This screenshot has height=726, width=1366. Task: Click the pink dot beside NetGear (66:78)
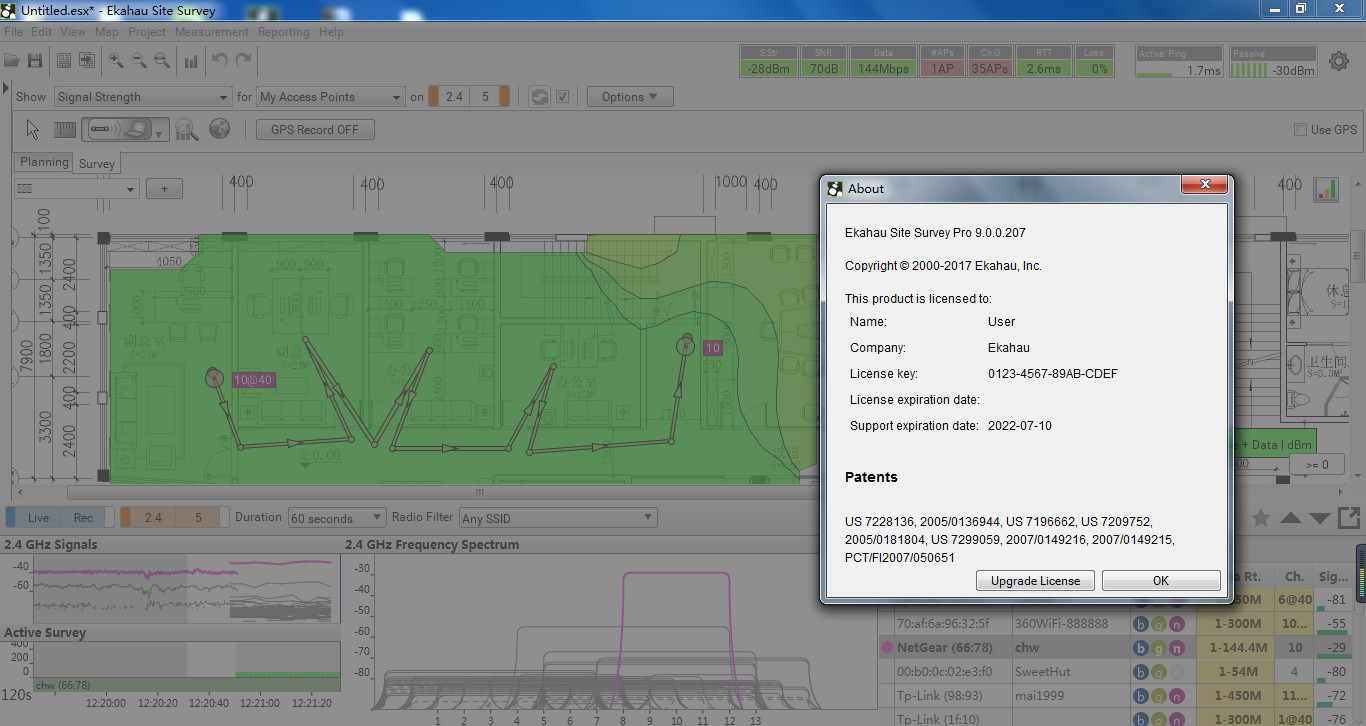click(x=886, y=648)
